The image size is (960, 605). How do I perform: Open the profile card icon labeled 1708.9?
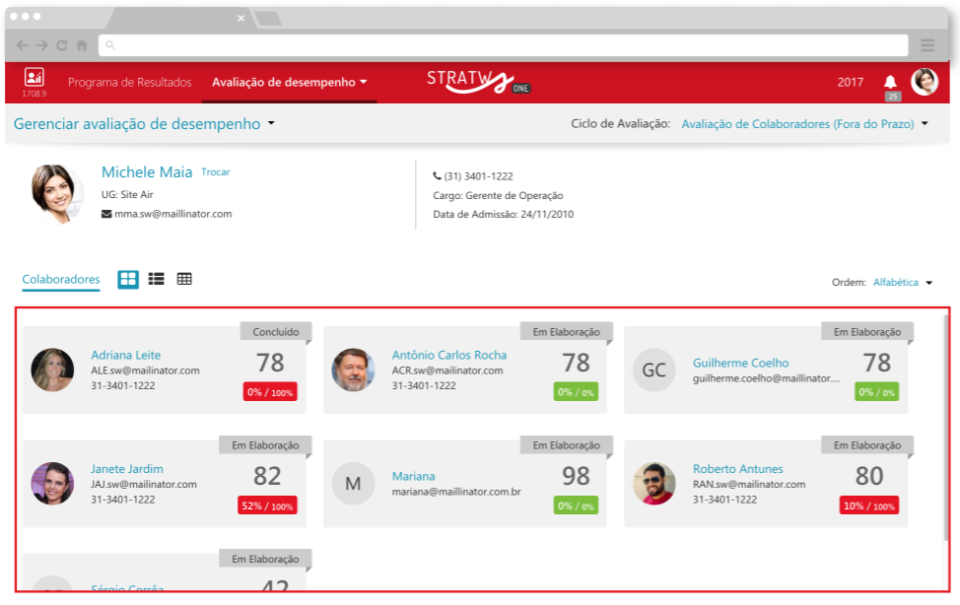[34, 82]
